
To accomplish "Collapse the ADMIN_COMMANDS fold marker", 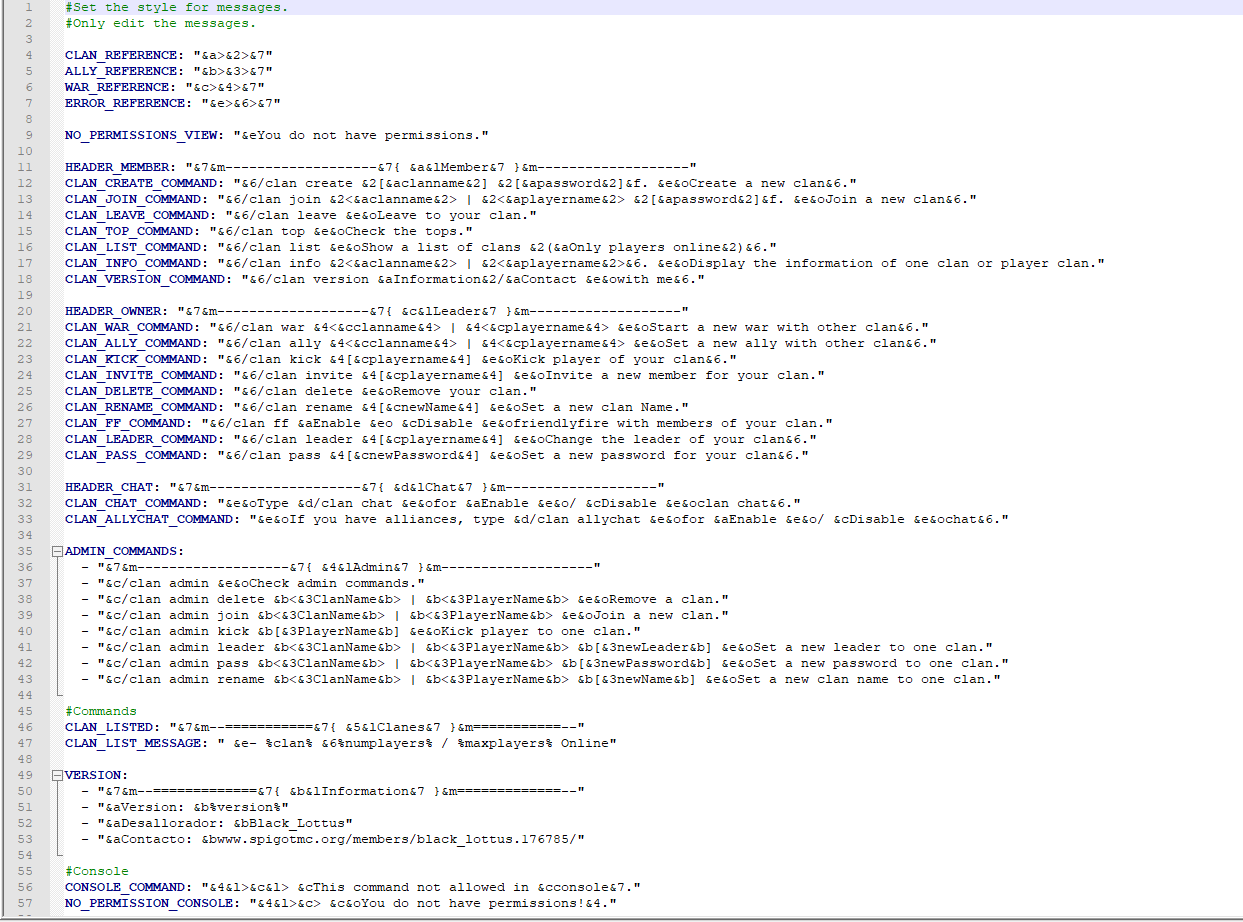I will (58, 551).
